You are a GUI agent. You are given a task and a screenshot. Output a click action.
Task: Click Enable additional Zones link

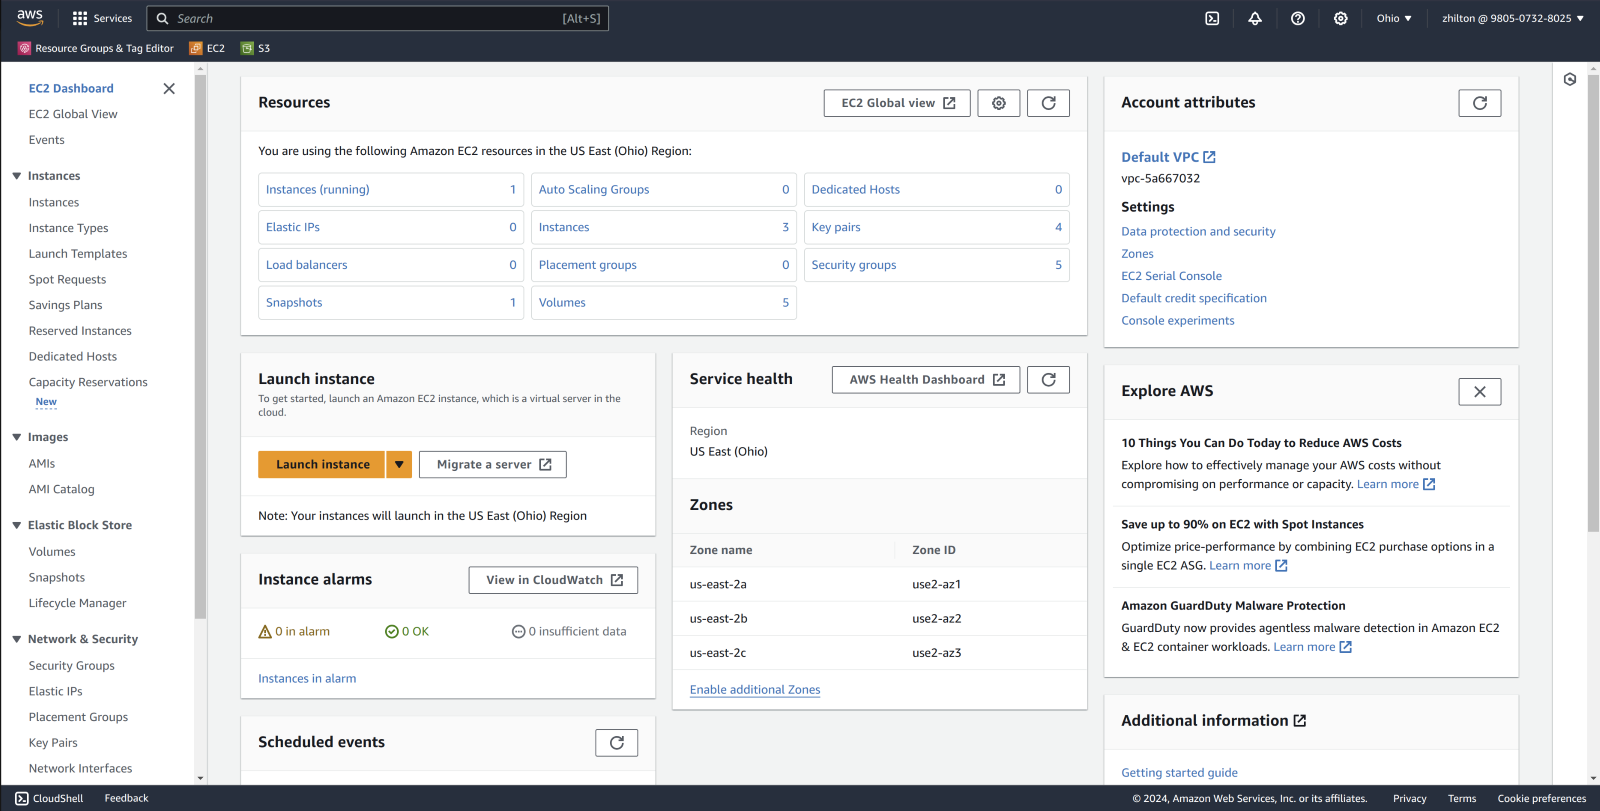point(755,690)
